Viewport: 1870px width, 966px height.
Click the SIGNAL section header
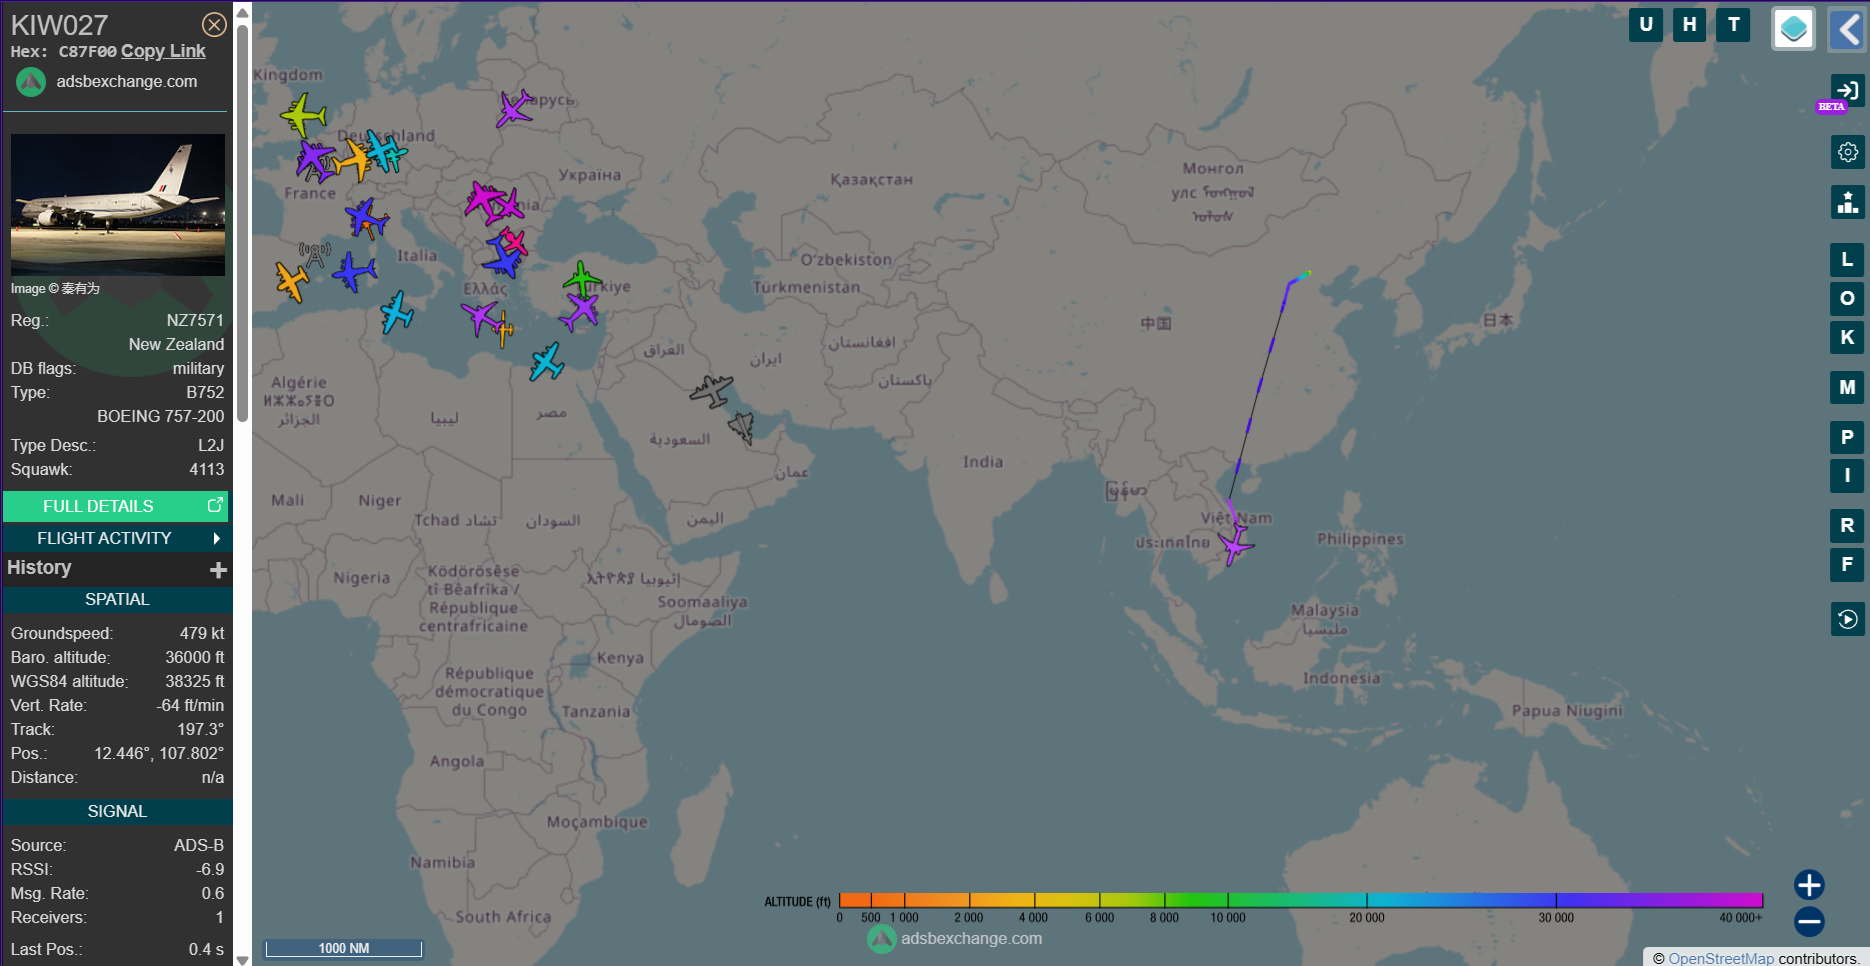(x=117, y=811)
